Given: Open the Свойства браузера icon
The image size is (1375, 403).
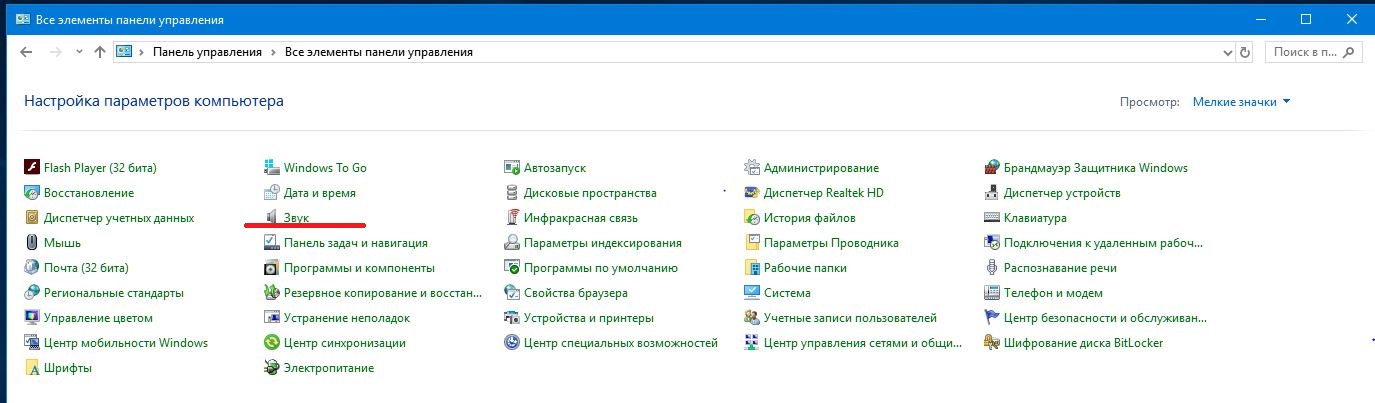Looking at the screenshot, I should (x=512, y=293).
